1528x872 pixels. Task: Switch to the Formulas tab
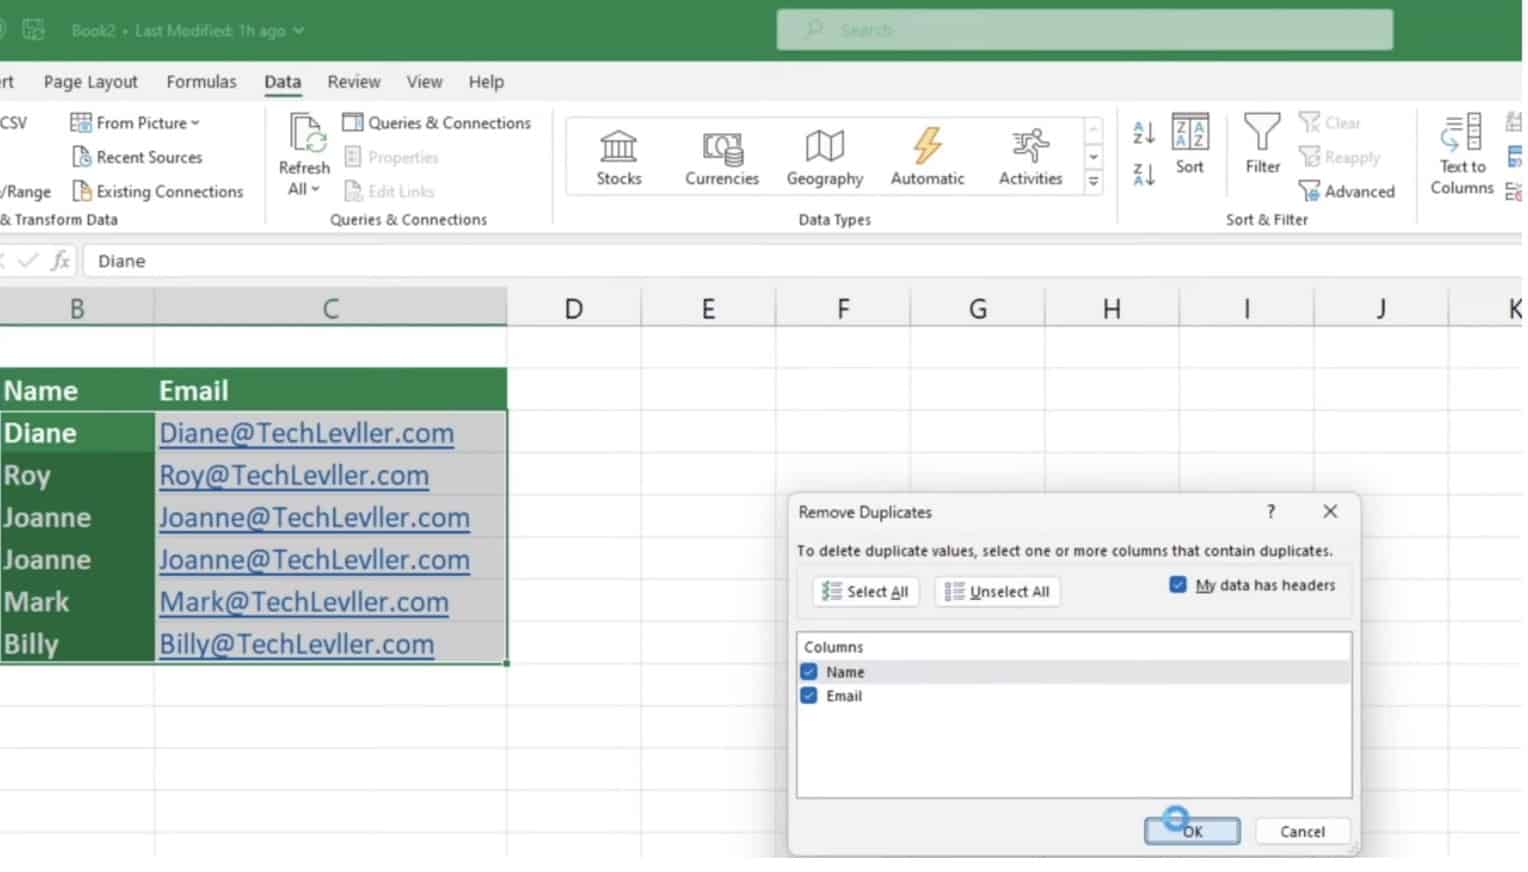201,82
